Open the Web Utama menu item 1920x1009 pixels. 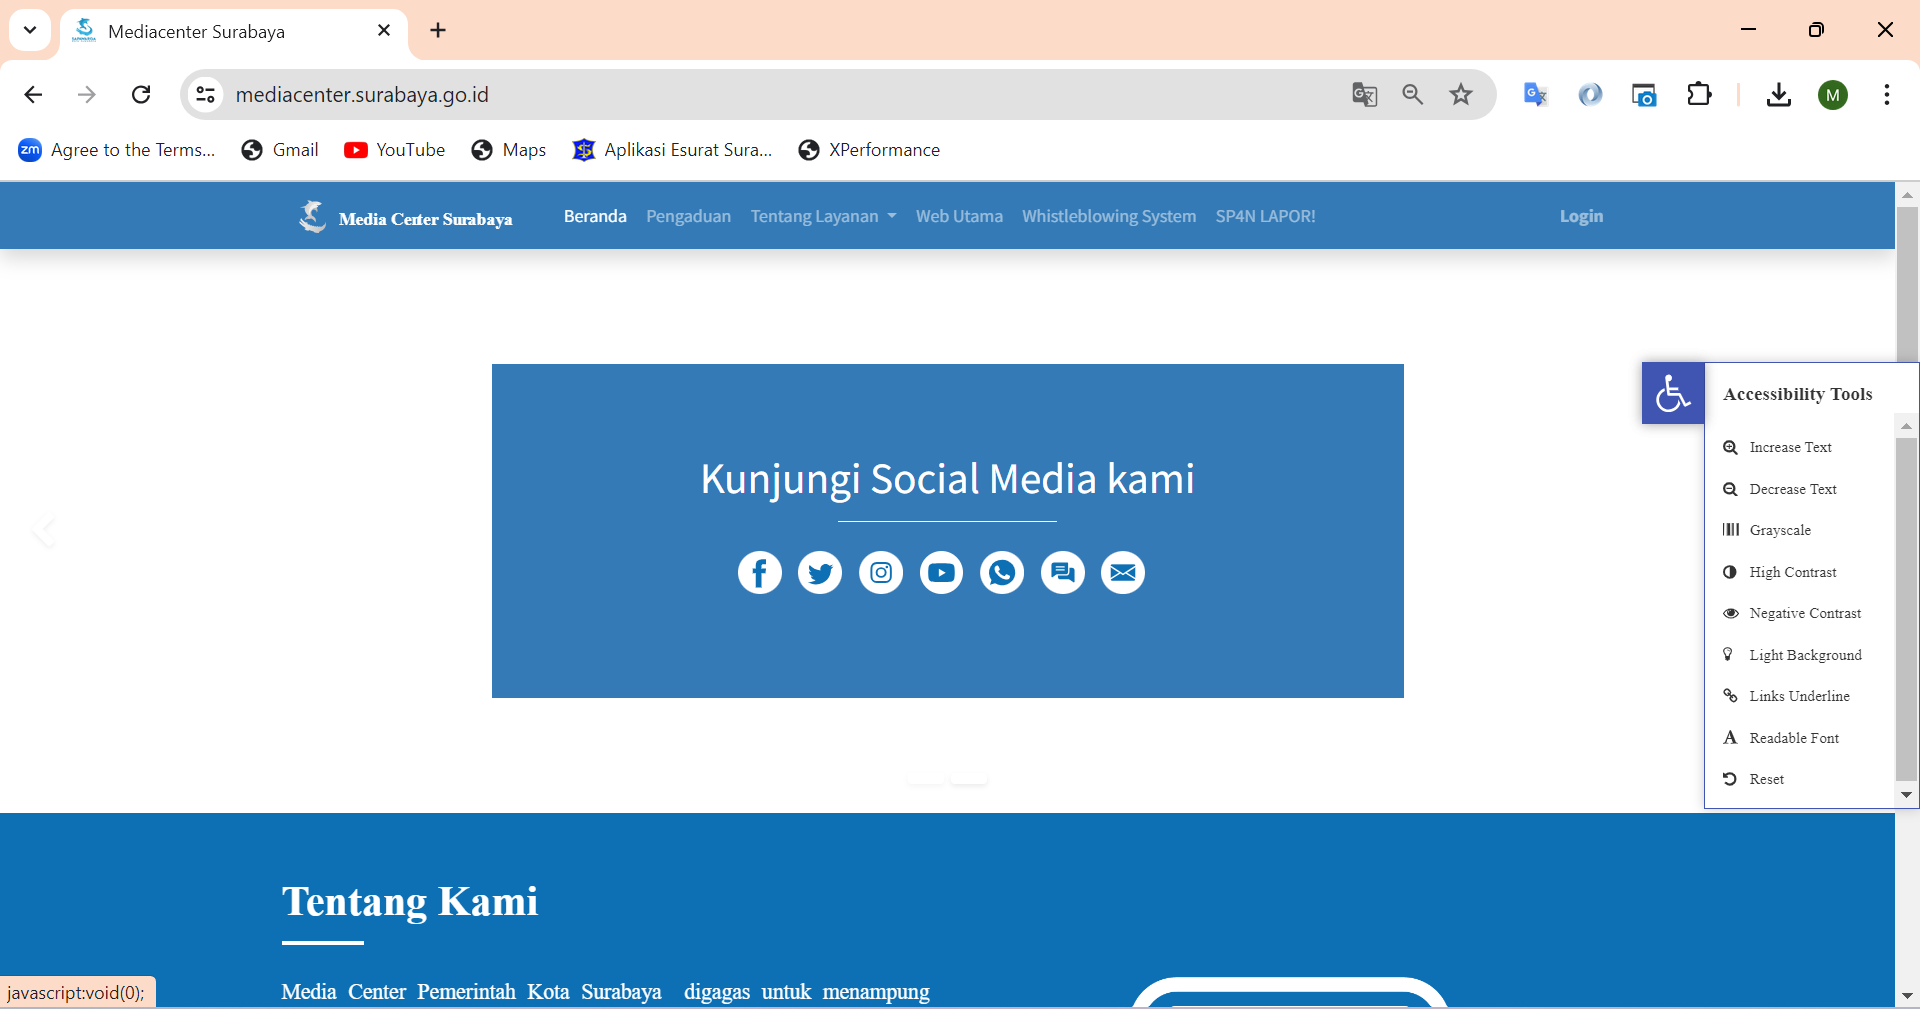tap(959, 216)
